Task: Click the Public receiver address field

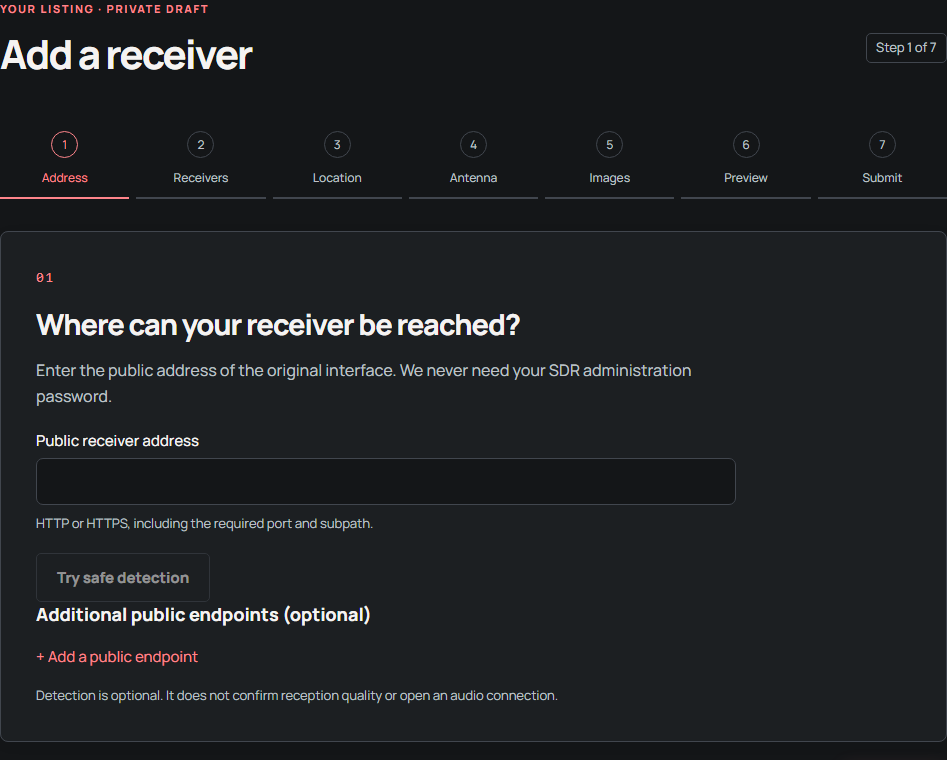Action: point(386,481)
